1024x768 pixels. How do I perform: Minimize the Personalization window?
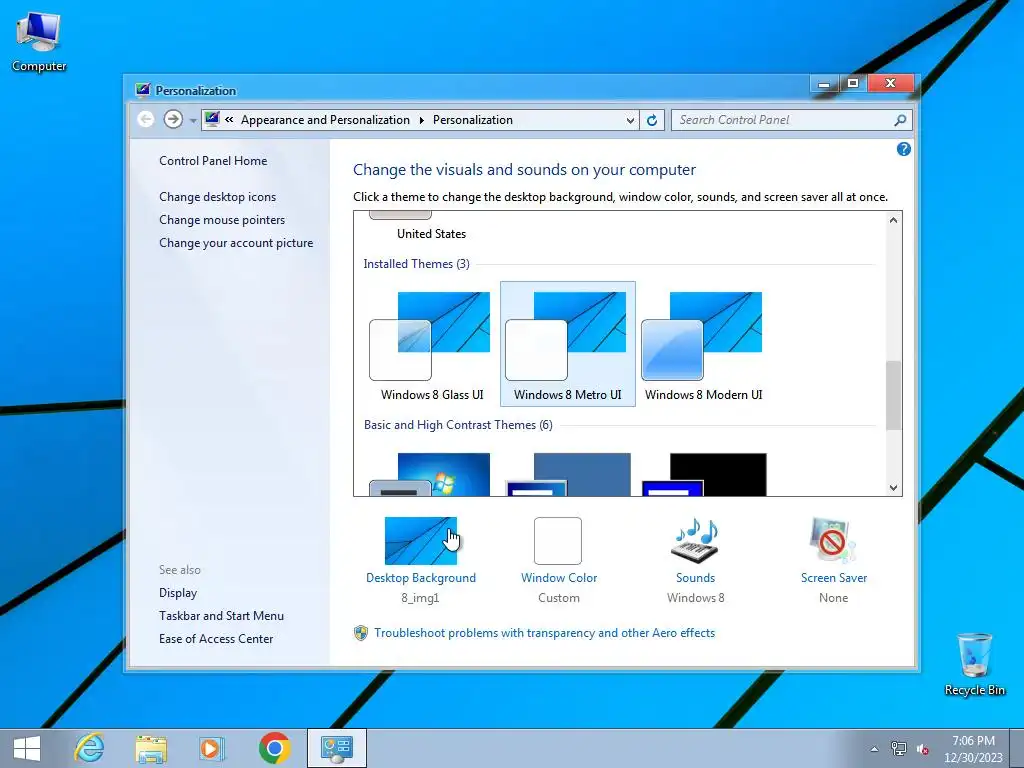pos(824,83)
